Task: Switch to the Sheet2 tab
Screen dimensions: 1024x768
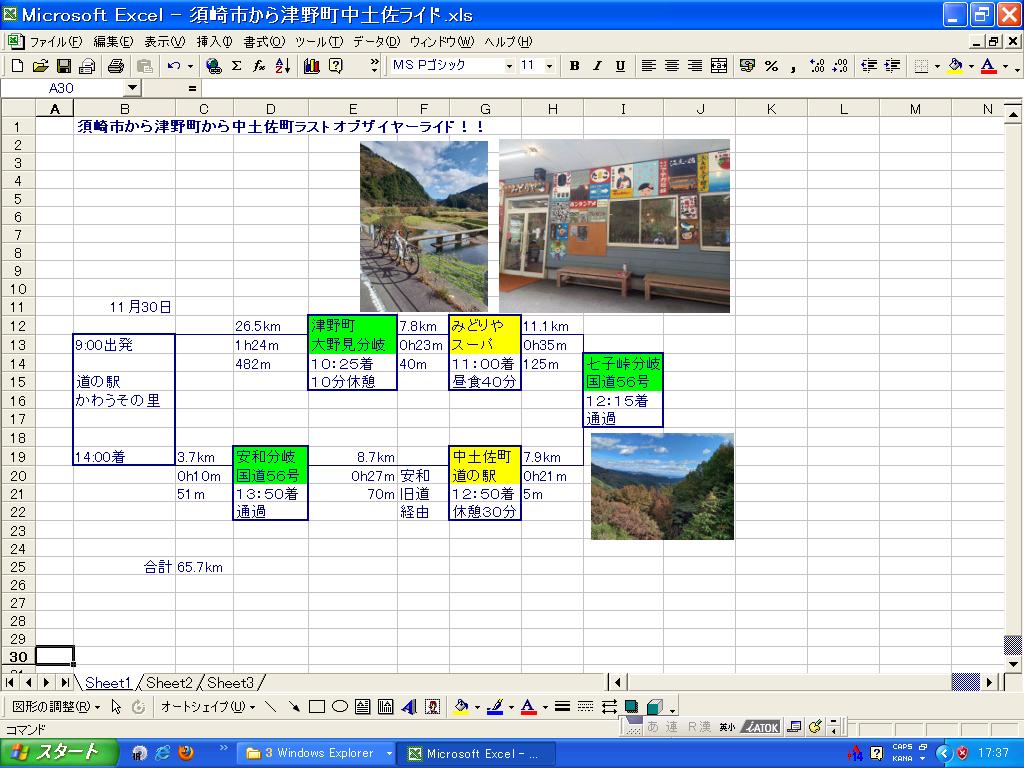Action: point(169,683)
